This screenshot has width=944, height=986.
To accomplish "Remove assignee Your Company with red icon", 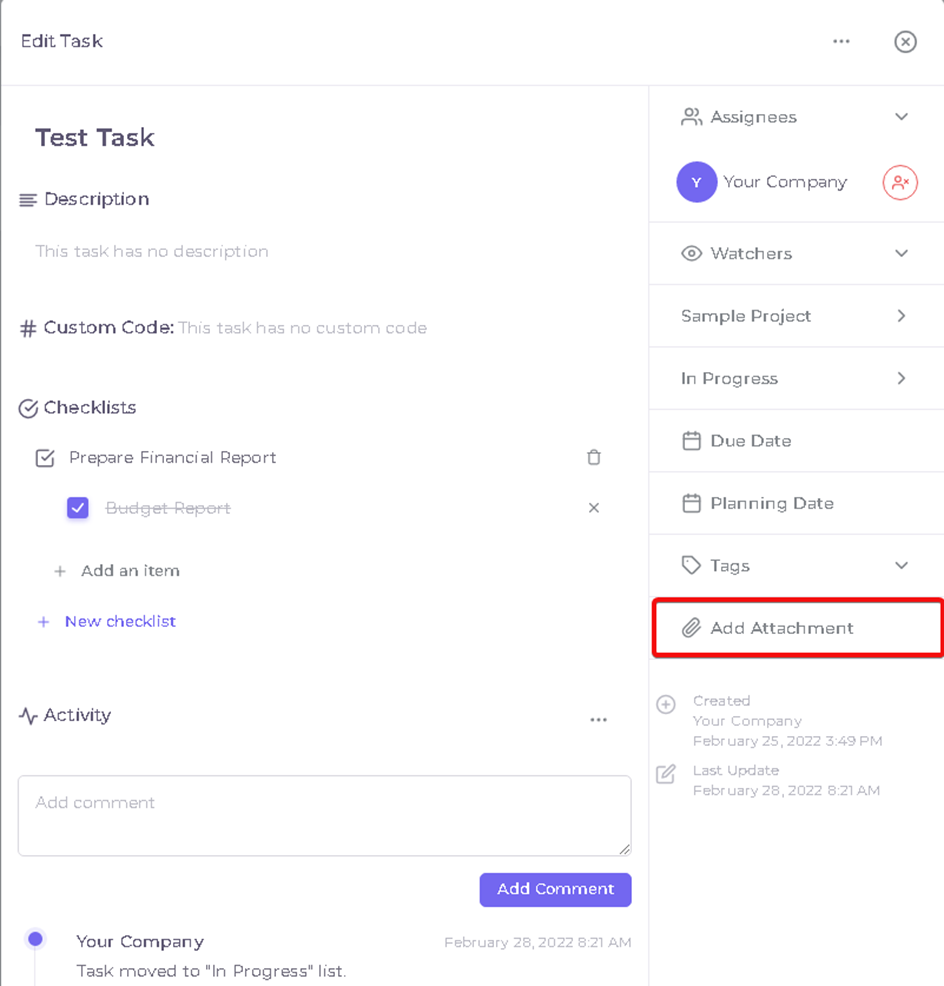I will pyautogui.click(x=900, y=182).
